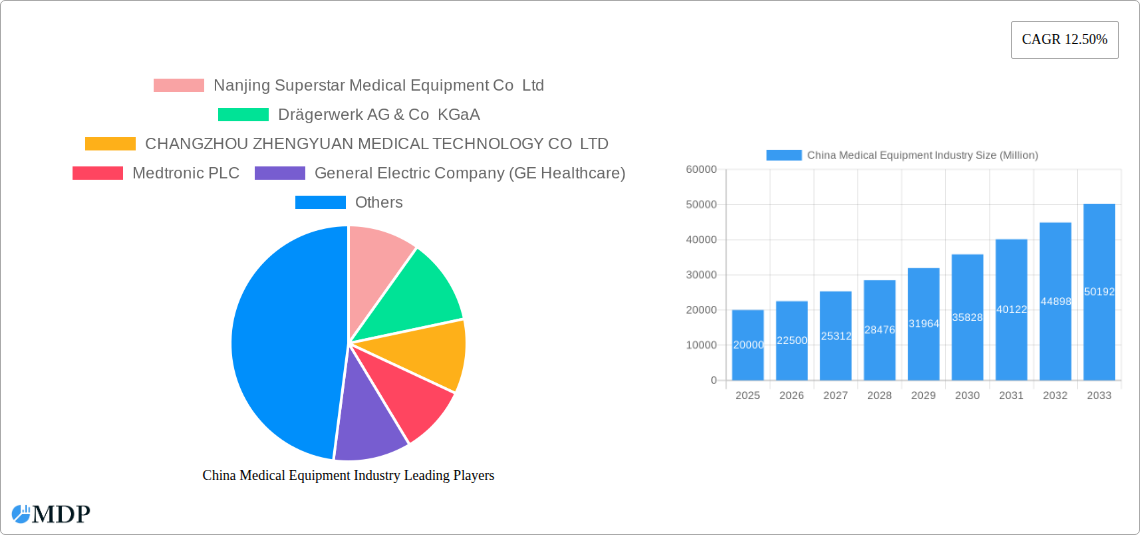The width and height of the screenshot is (1140, 535).
Task: Toggle Drägerwerk AG & Co KGaA legend swatch
Action: pyautogui.click(x=244, y=114)
